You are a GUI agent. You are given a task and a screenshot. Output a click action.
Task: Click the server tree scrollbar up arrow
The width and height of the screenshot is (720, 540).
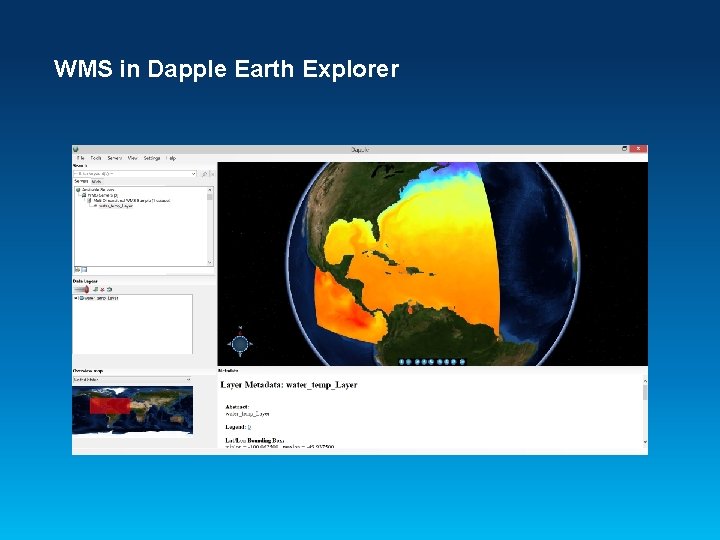tap(210, 190)
